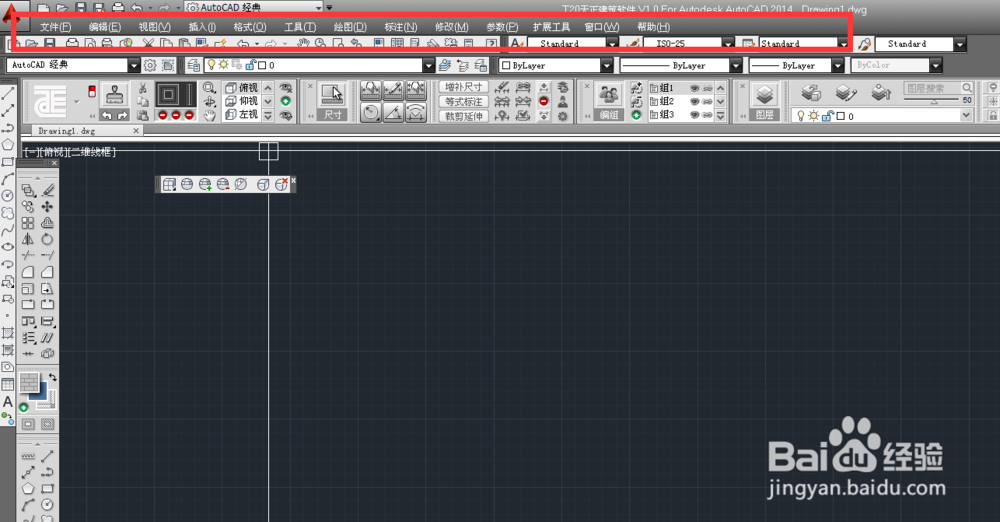Viewport: 1000px width, 522px height.
Task: Click the first icon on the floating toolbar
Action: (x=169, y=184)
